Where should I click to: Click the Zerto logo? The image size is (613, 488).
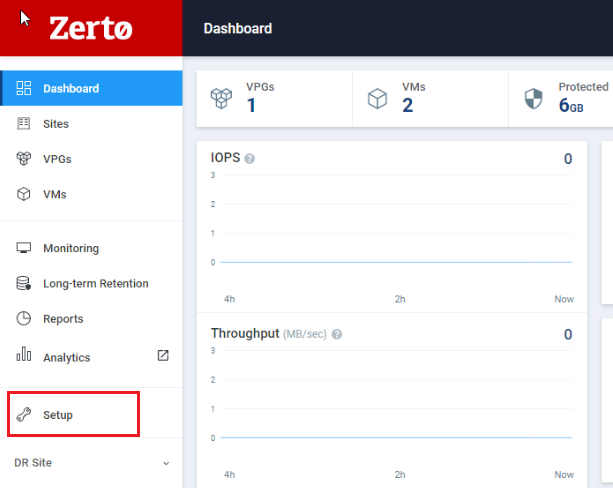90,28
